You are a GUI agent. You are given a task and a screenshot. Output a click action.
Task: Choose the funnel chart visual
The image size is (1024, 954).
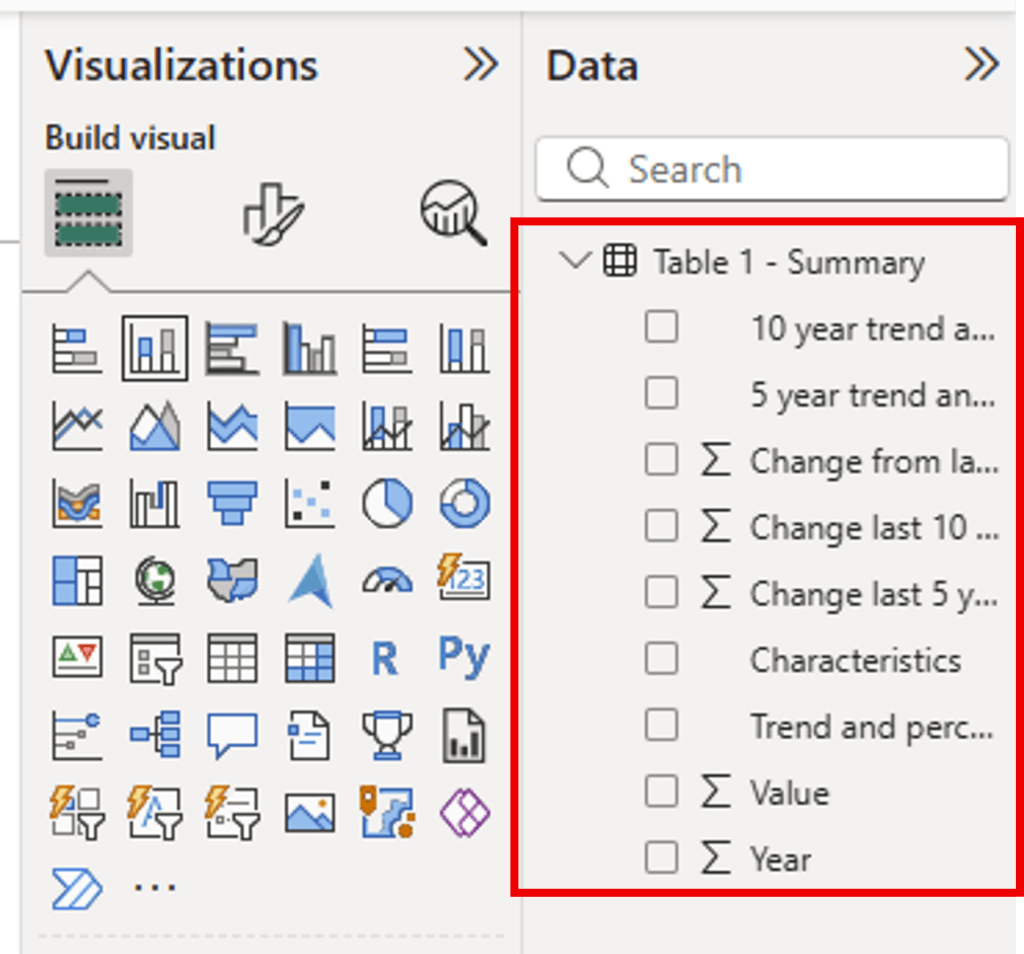click(232, 503)
